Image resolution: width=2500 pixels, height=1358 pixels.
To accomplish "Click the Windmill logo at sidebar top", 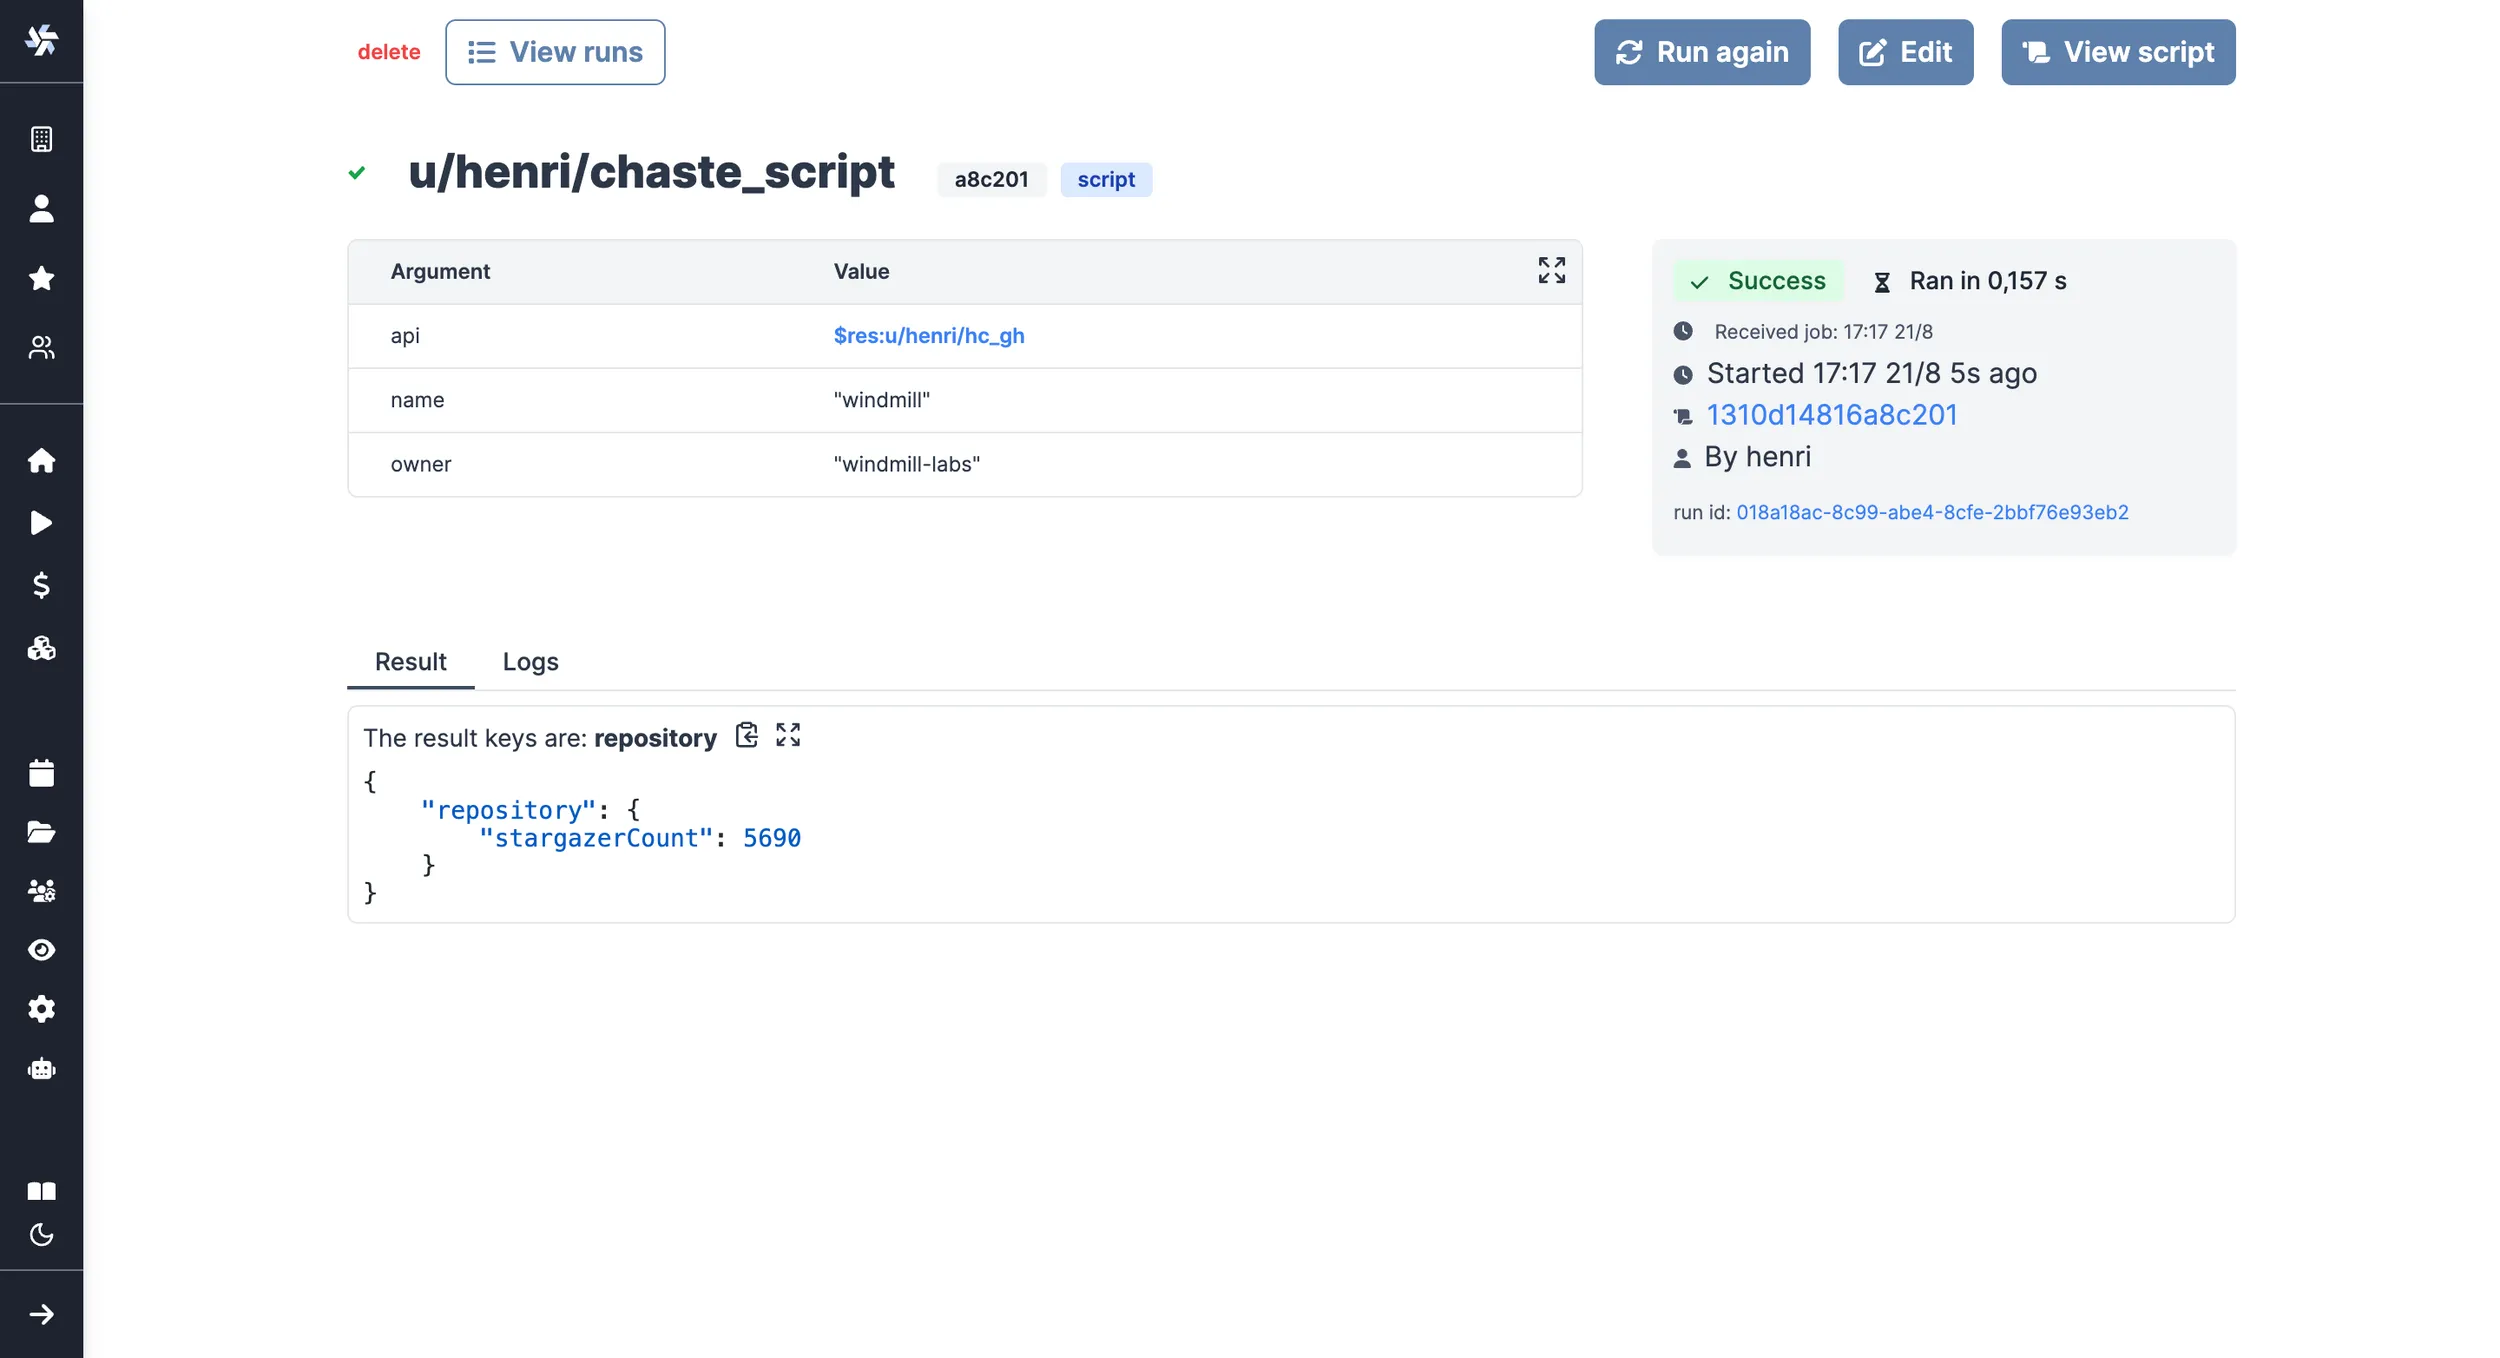I will 42,41.
